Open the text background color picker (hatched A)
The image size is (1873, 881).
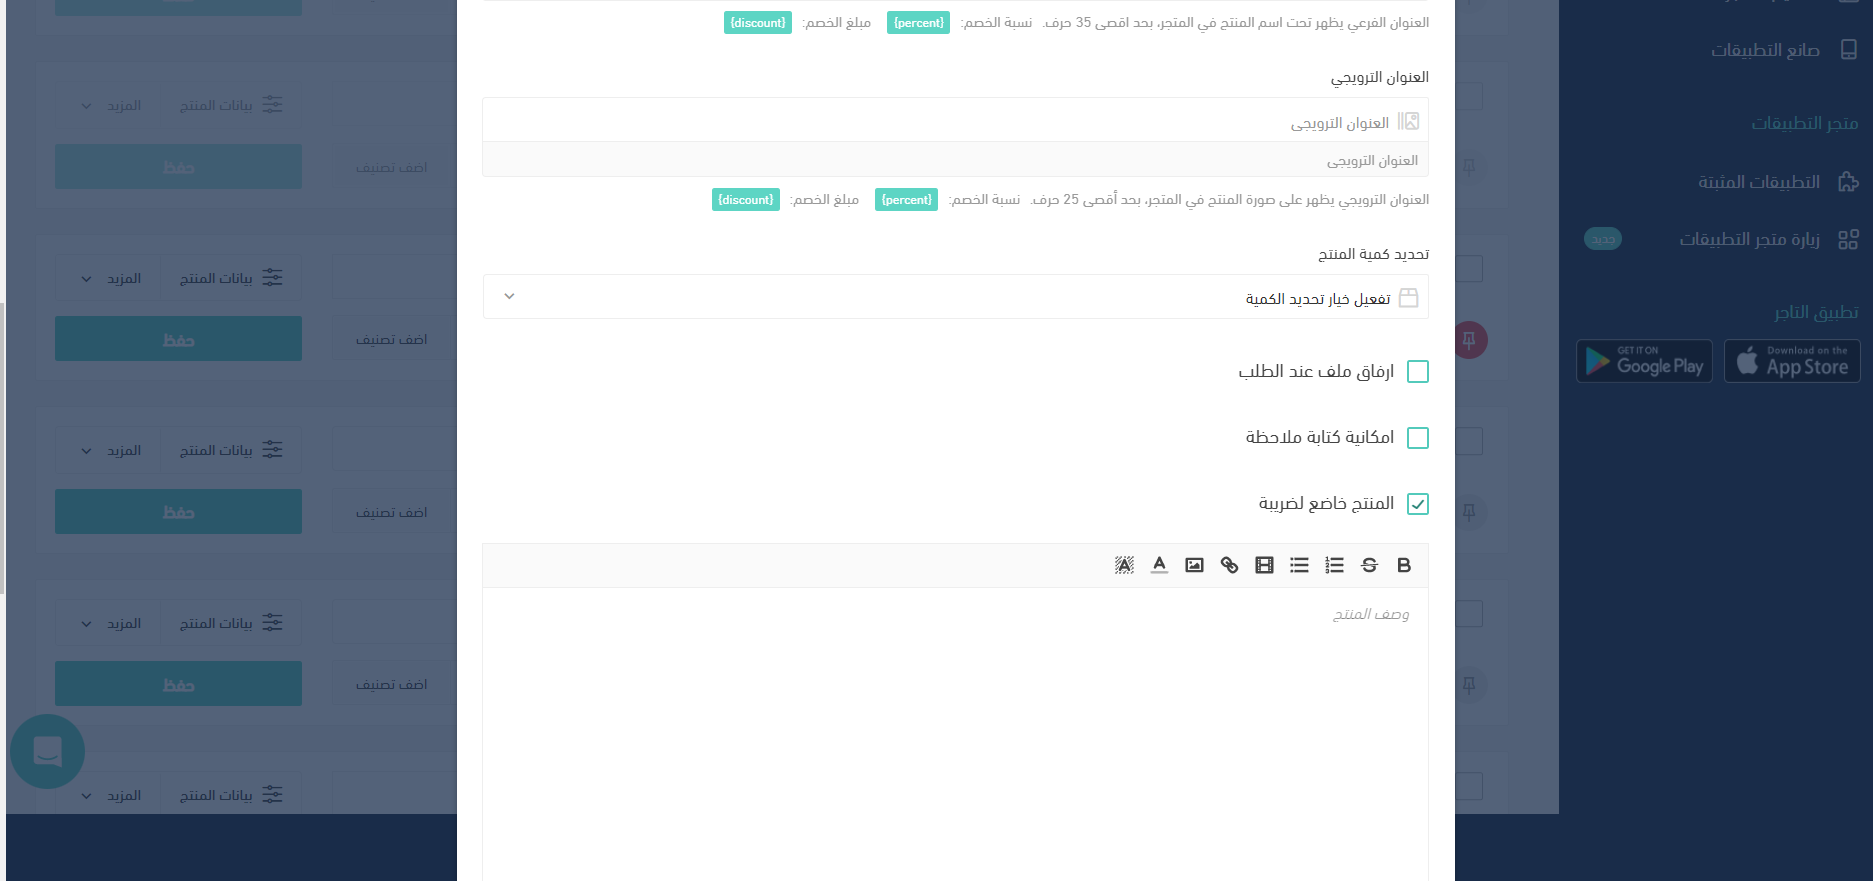[1124, 565]
